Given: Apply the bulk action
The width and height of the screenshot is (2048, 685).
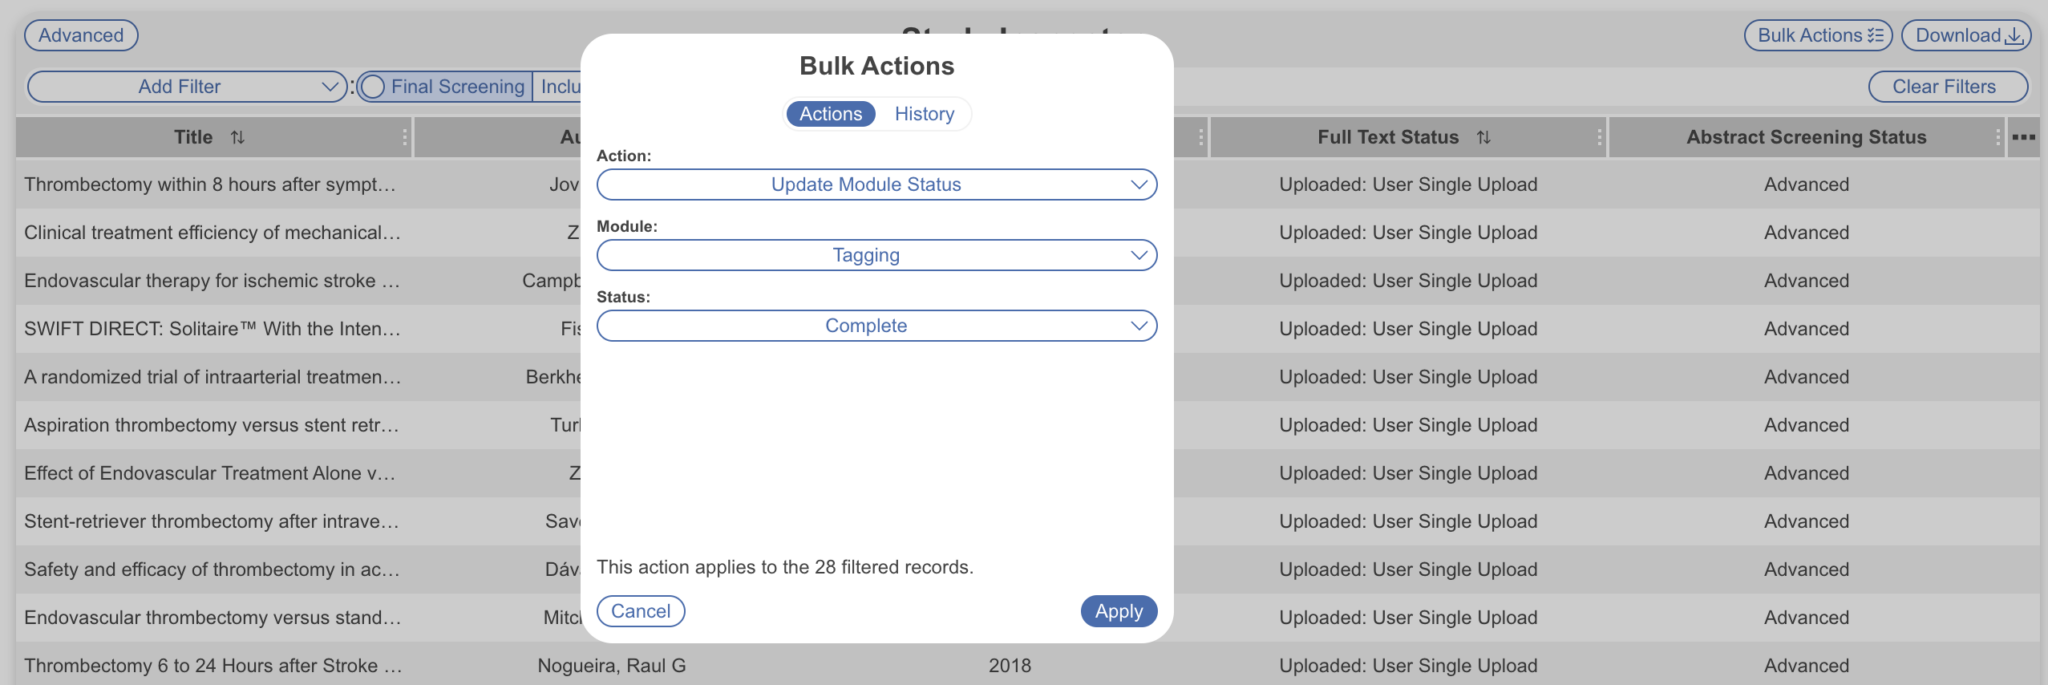Looking at the screenshot, I should (x=1118, y=611).
